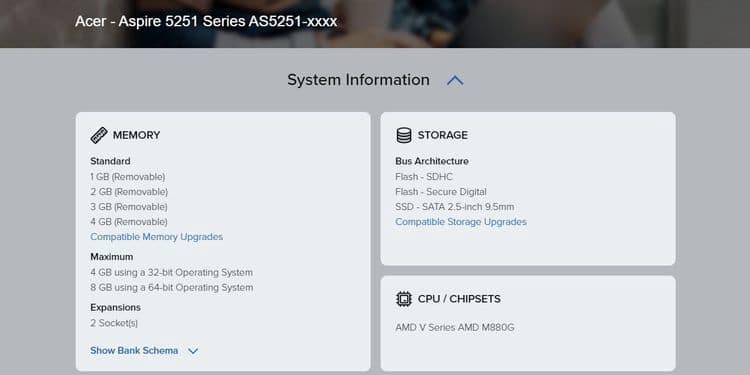The height and width of the screenshot is (375, 750).
Task: Click the System Information heading
Action: click(358, 80)
